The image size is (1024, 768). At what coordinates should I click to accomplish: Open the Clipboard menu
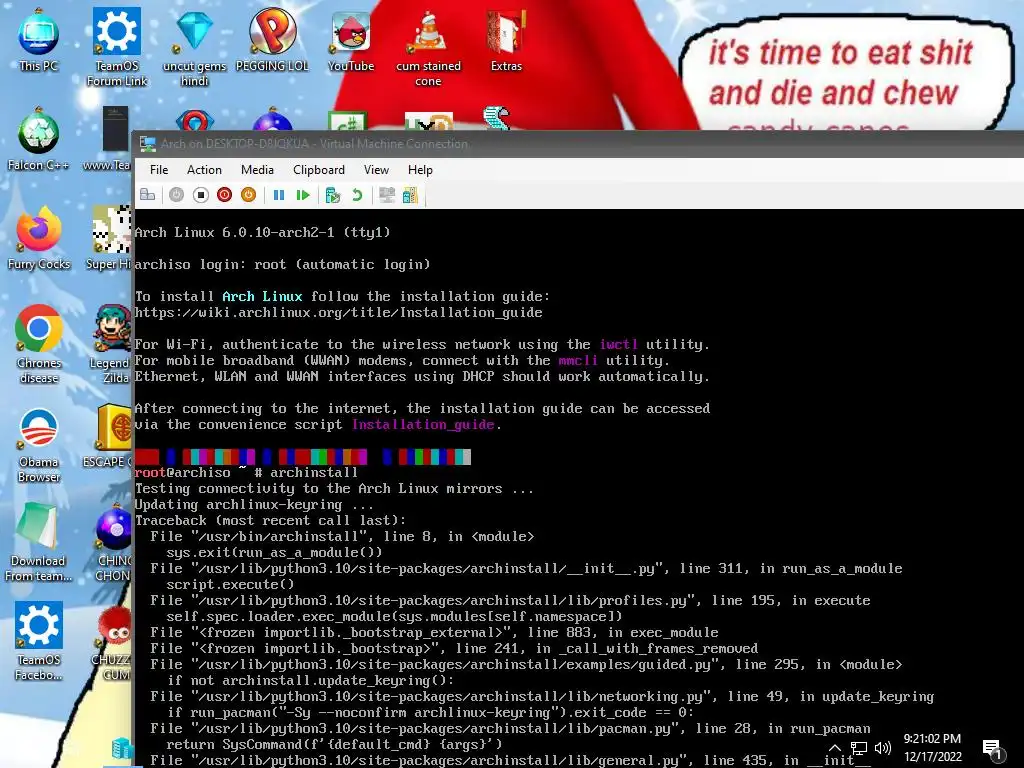click(319, 170)
